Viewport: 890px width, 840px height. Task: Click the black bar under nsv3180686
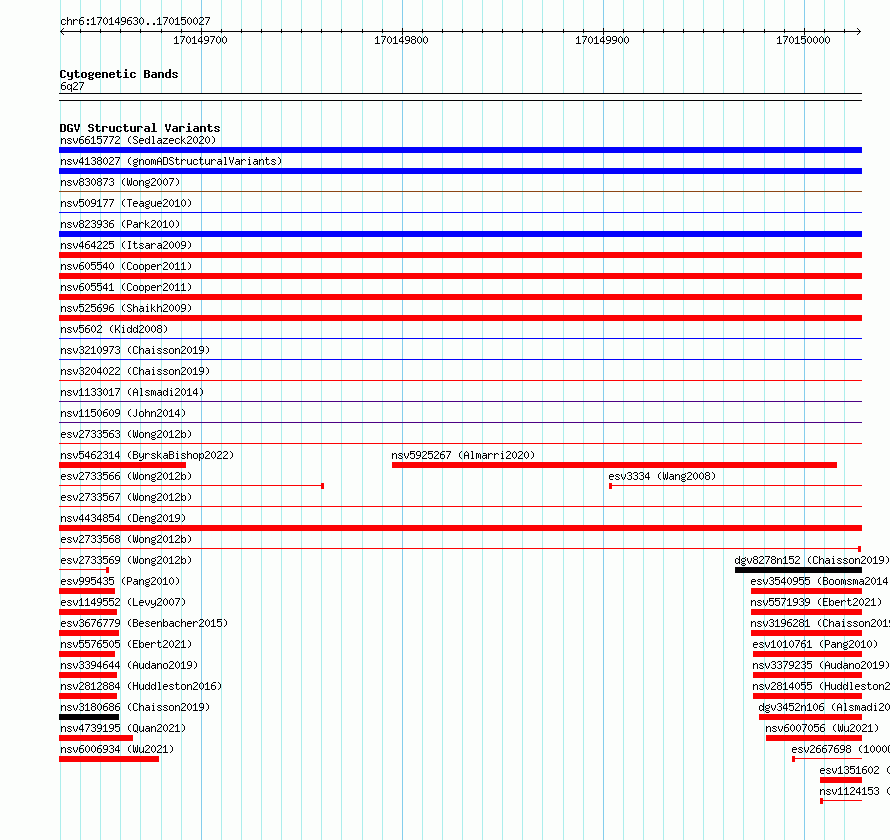pos(89,717)
